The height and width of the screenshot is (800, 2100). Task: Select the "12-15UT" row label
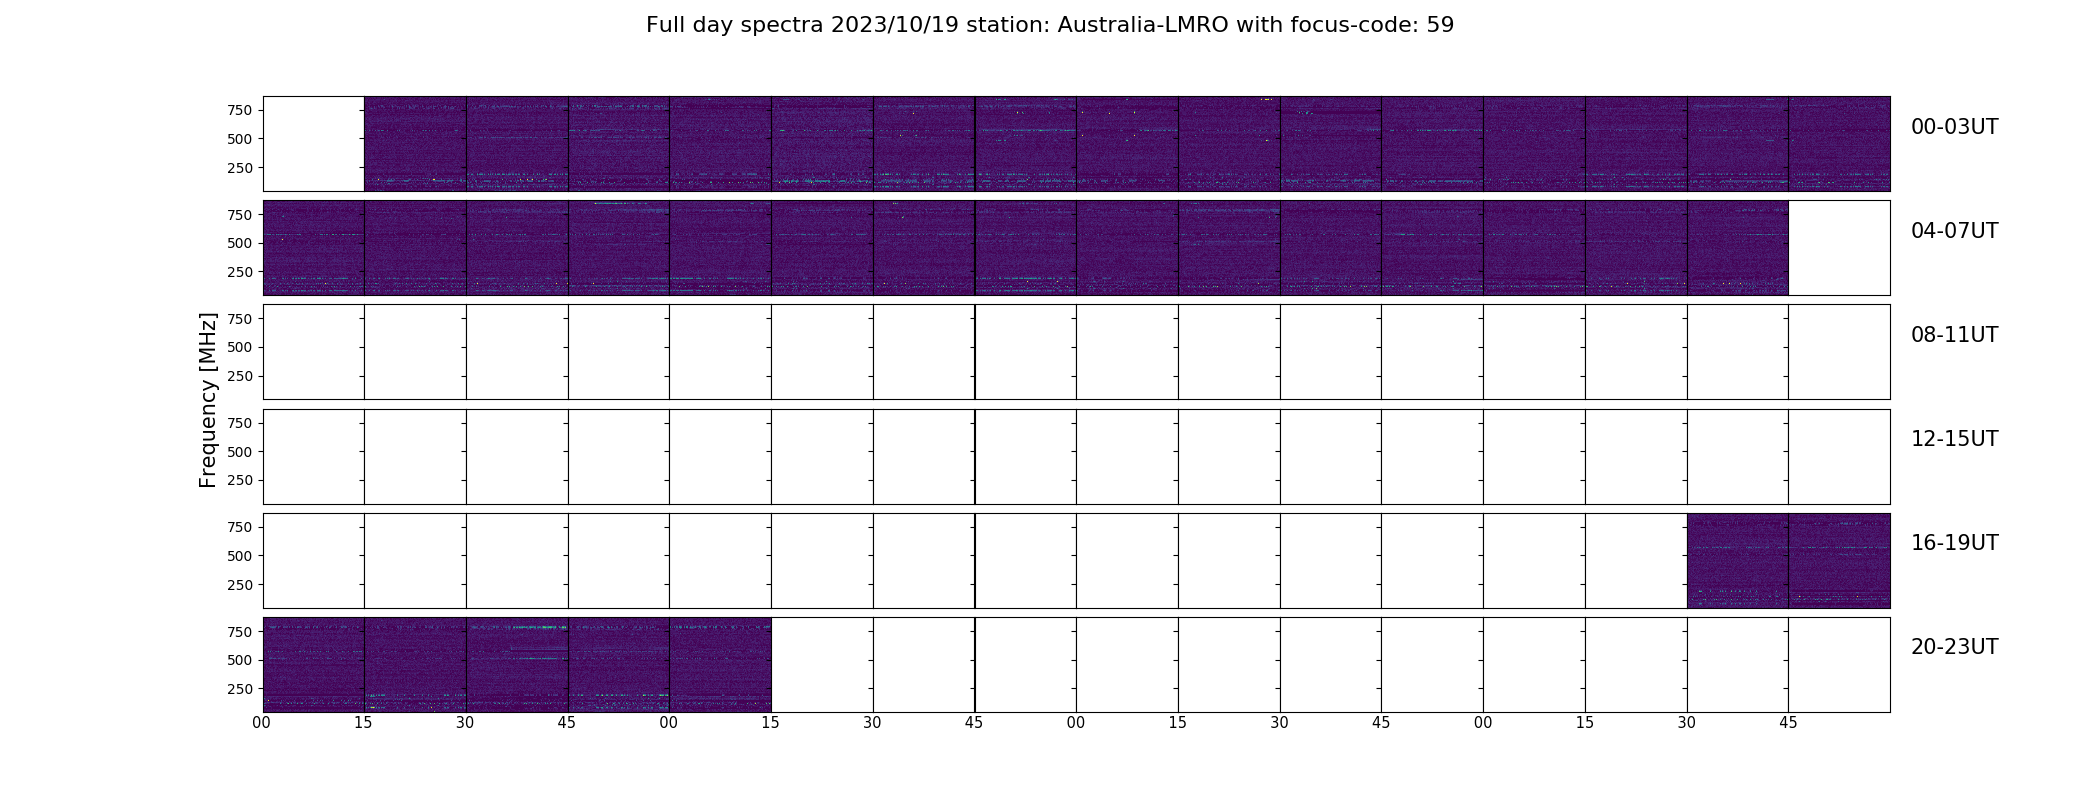(1954, 439)
